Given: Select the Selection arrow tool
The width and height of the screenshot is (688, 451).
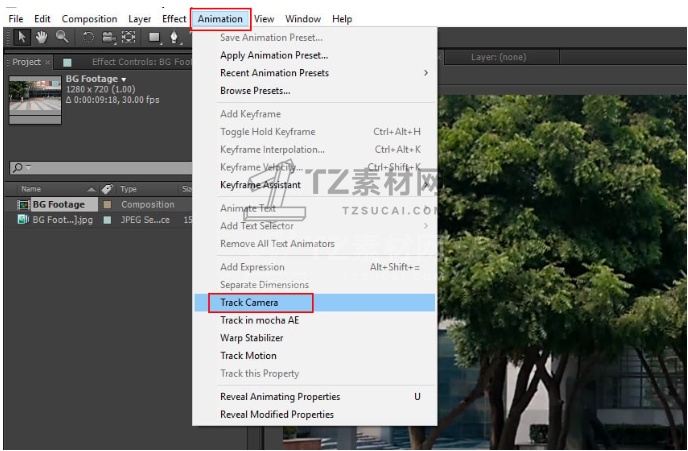Looking at the screenshot, I should point(21,37).
